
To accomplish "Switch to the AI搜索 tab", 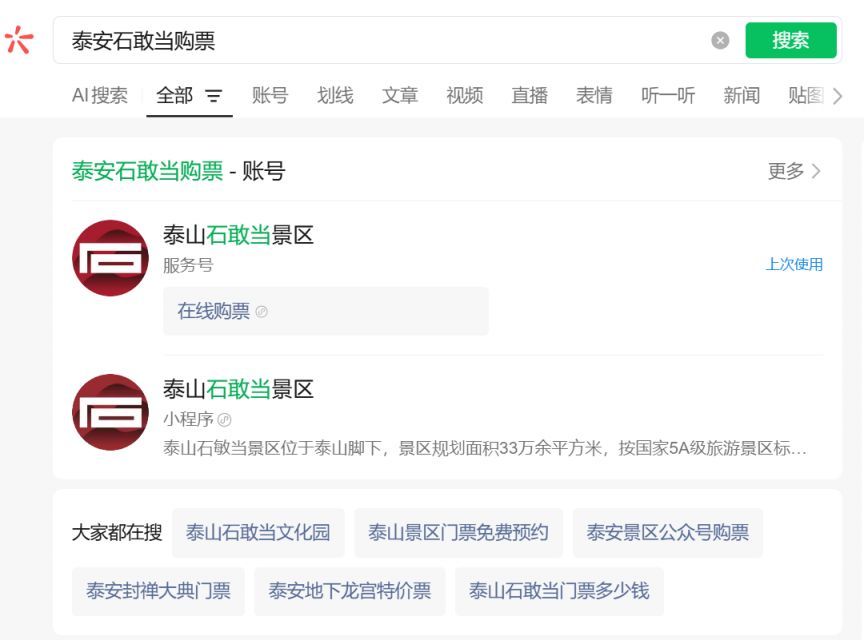I will point(100,95).
